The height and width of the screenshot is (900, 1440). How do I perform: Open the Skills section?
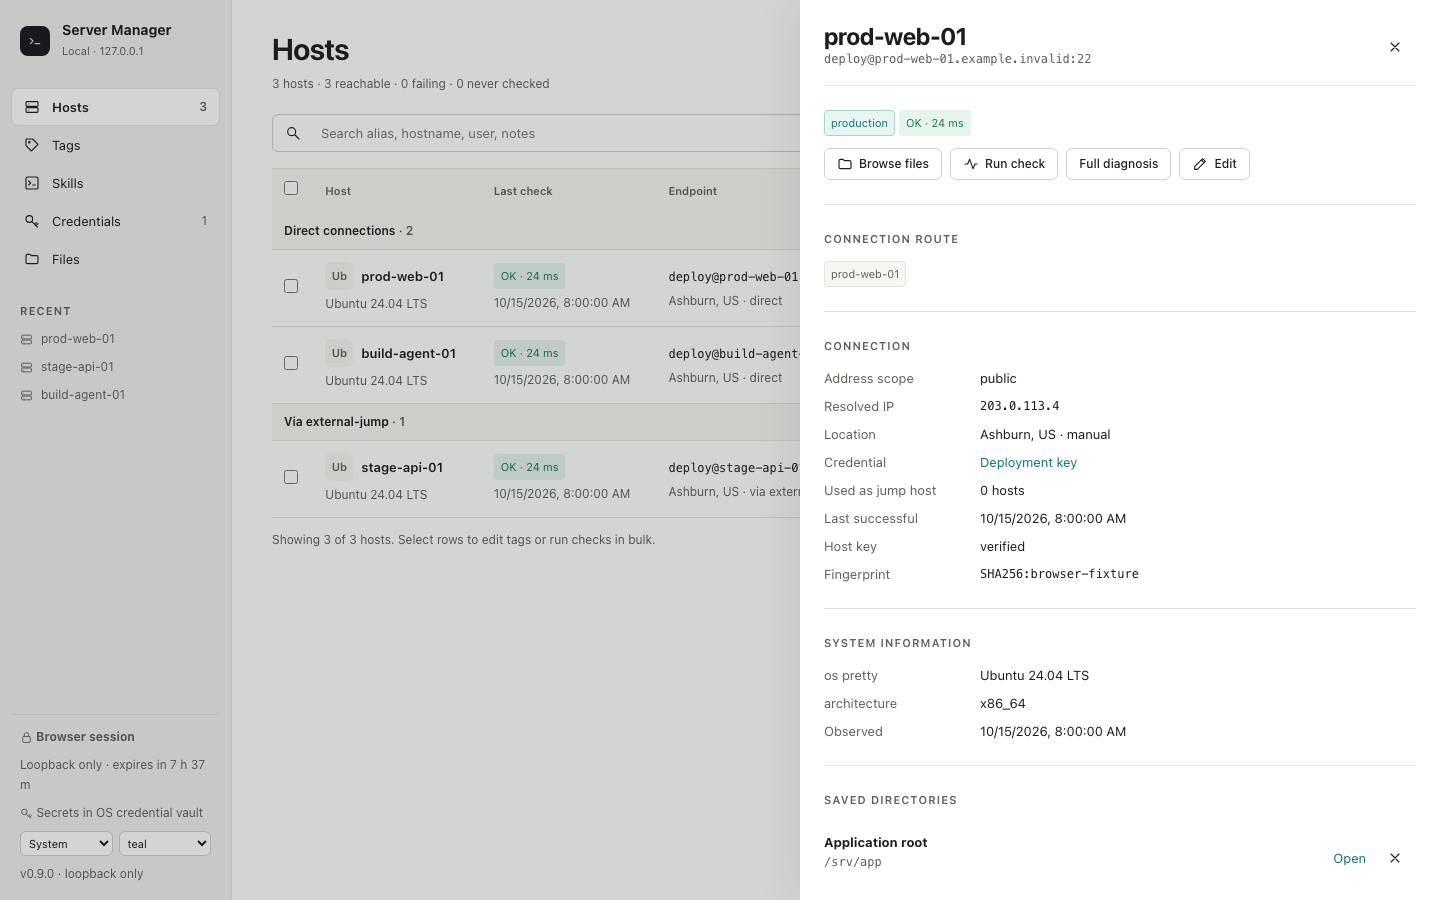click(x=116, y=183)
